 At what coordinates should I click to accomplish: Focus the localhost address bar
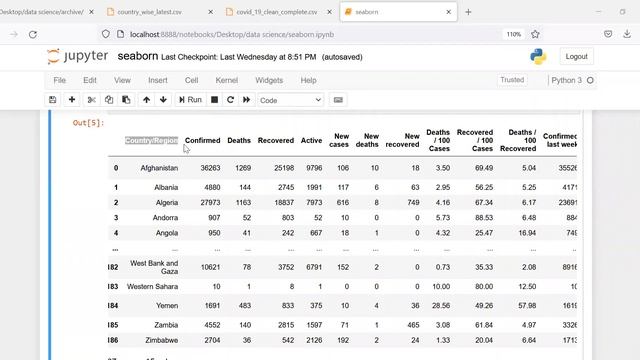[x=232, y=35]
